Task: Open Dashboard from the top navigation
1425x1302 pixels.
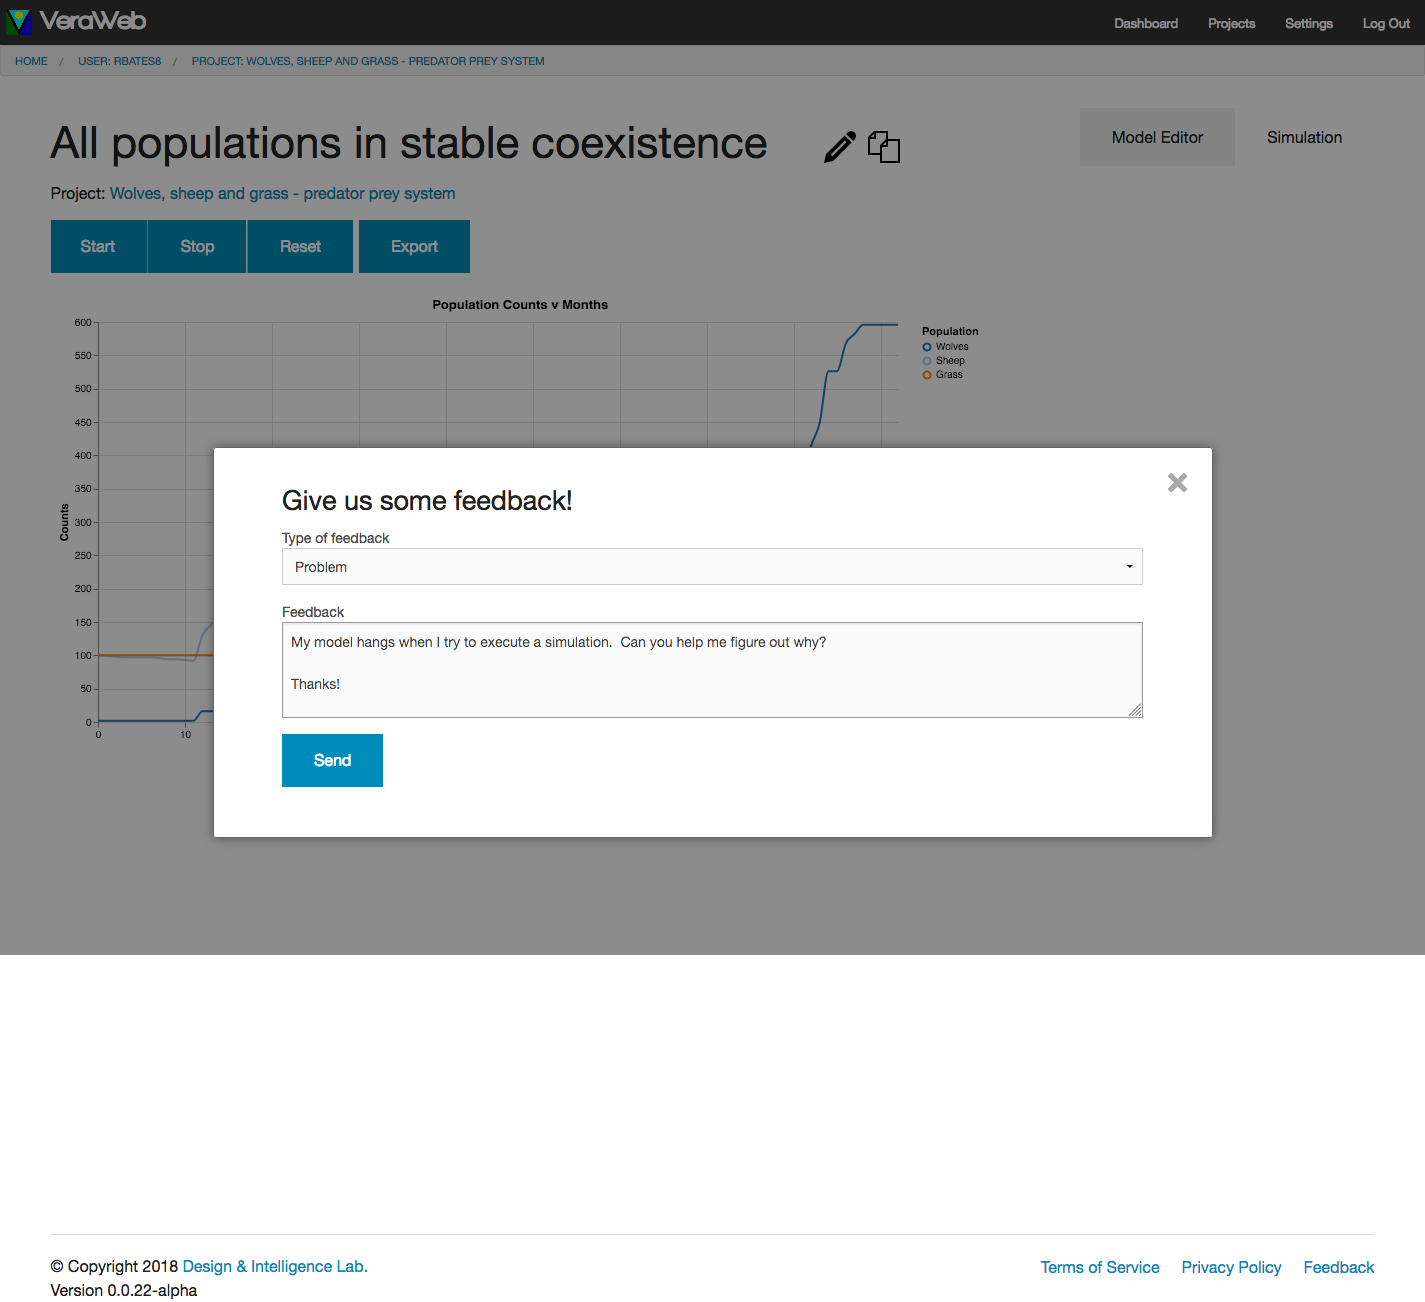Action: pos(1146,23)
